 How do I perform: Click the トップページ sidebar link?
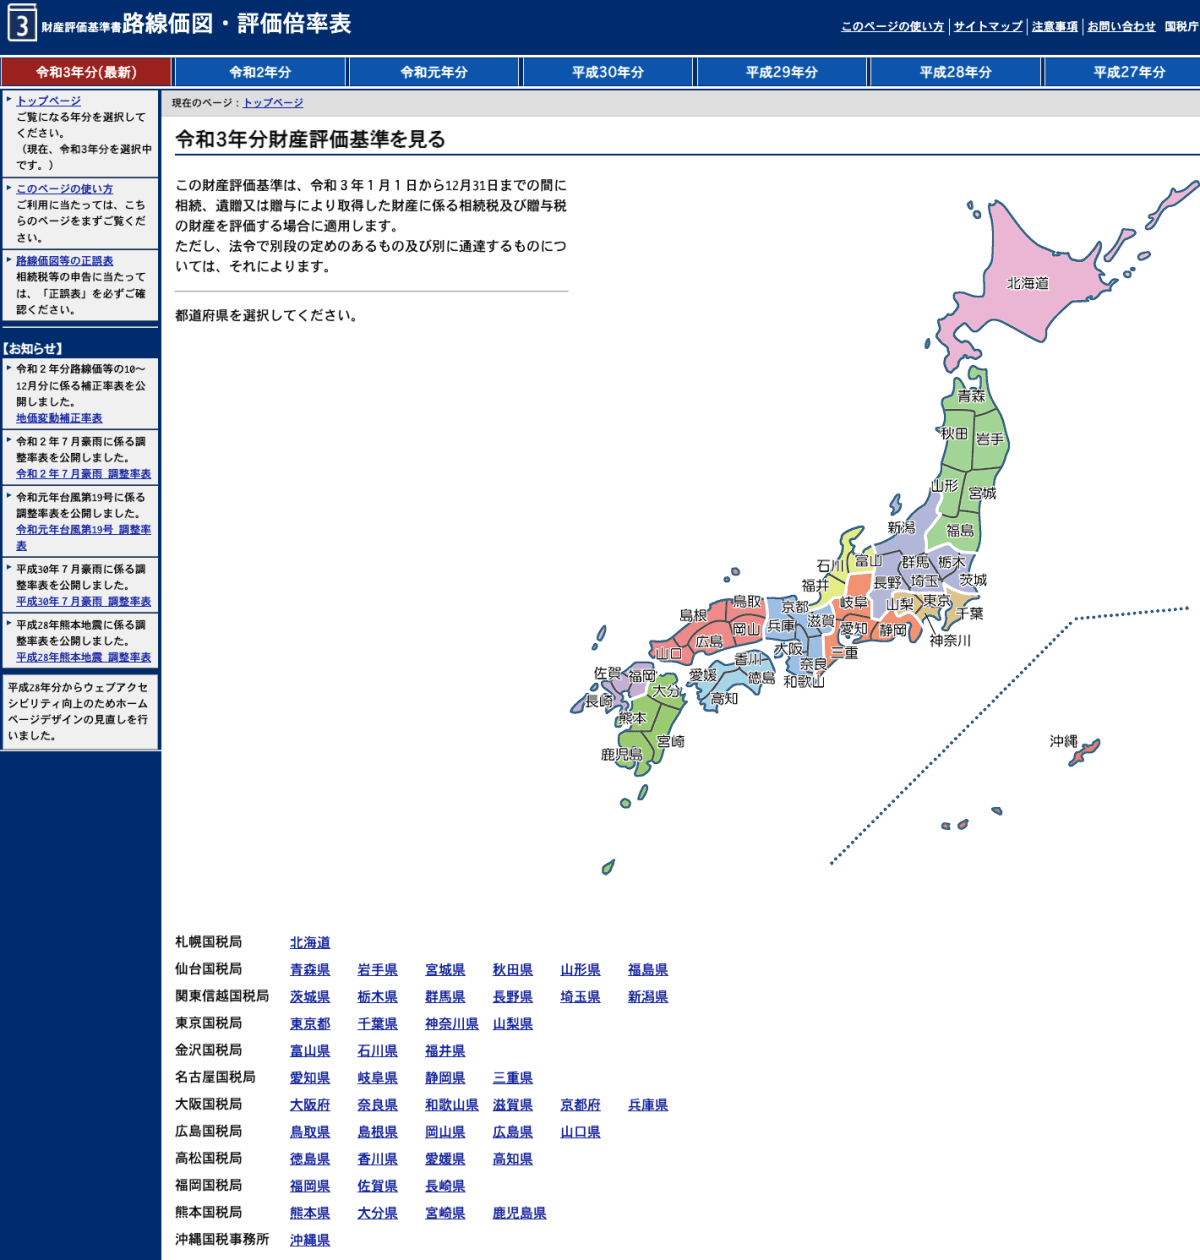pos(48,101)
